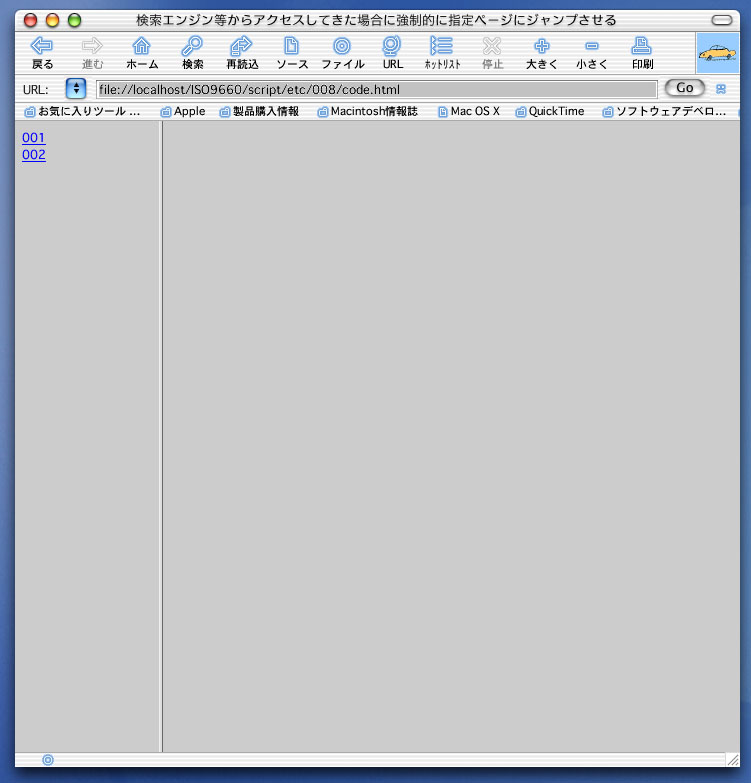The image size is (751, 783).
Task: Click the URL address field
Action: [x=376, y=89]
